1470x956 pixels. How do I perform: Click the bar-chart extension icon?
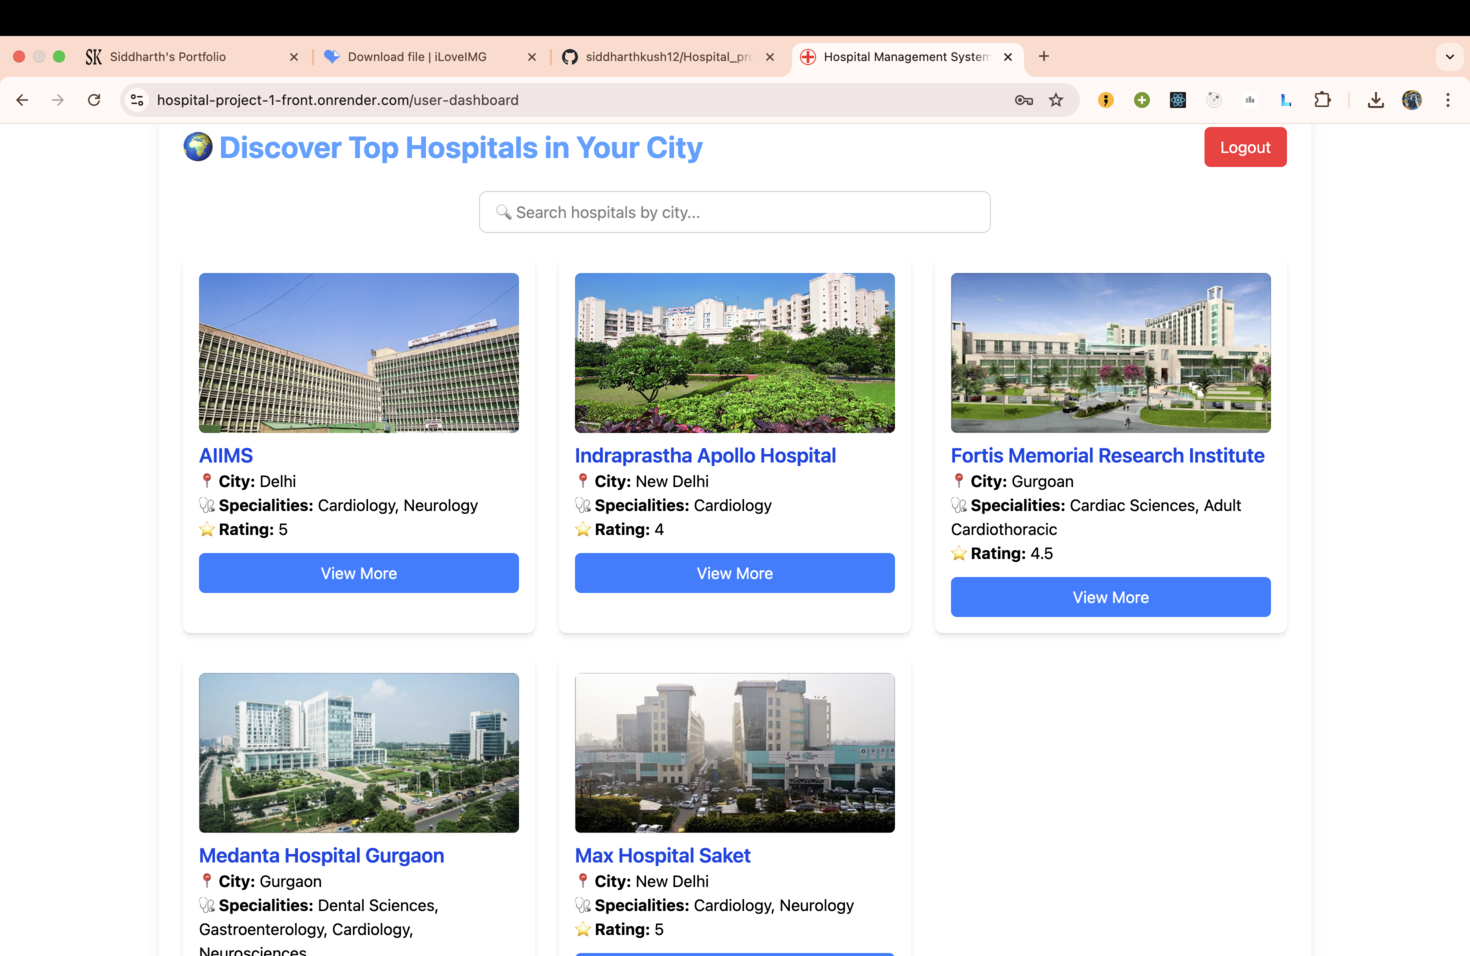click(x=1250, y=100)
